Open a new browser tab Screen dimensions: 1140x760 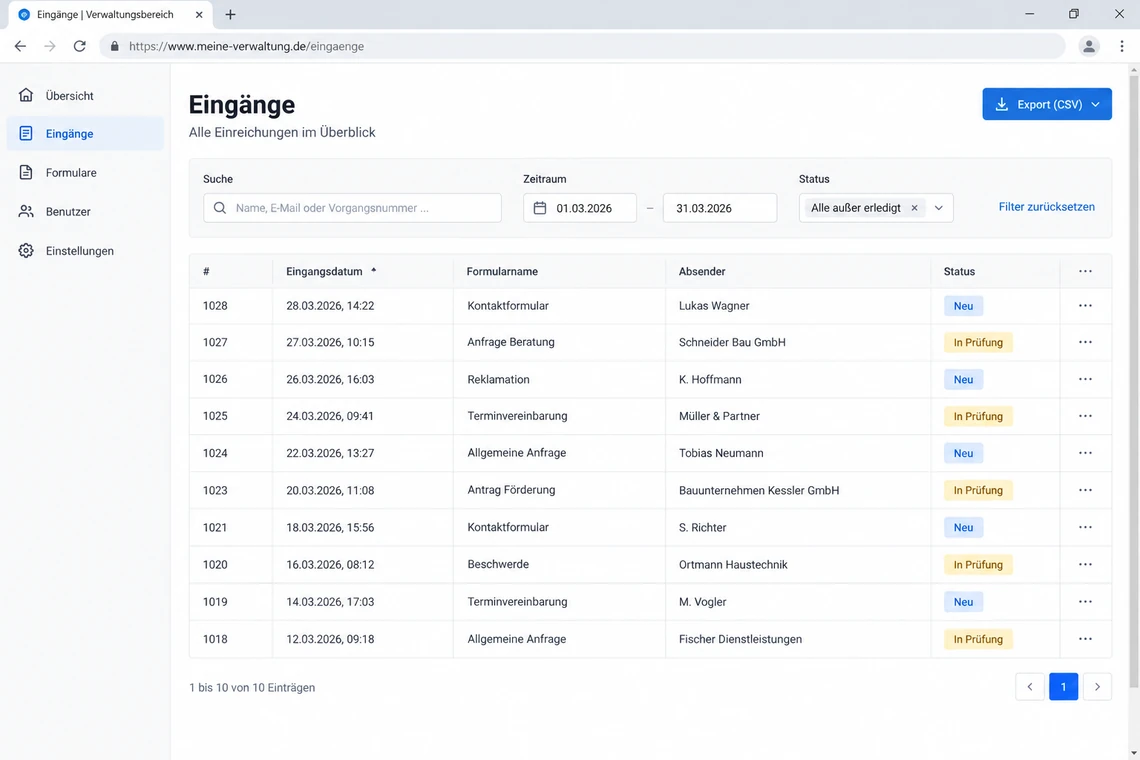click(x=230, y=15)
